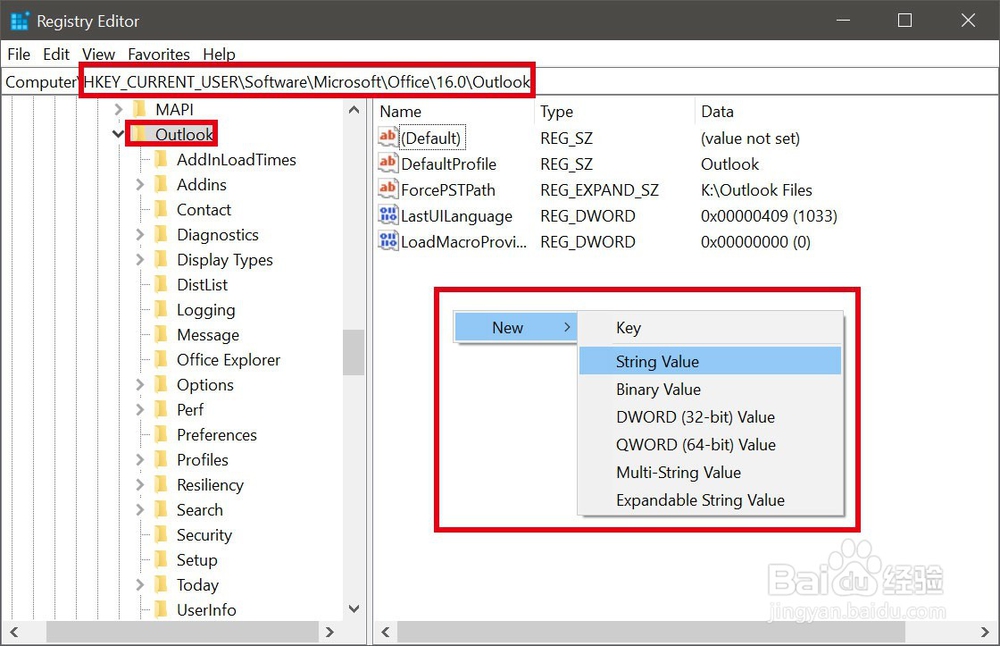Select DWORD (32-bit) Value
1000x646 pixels.
(710, 416)
